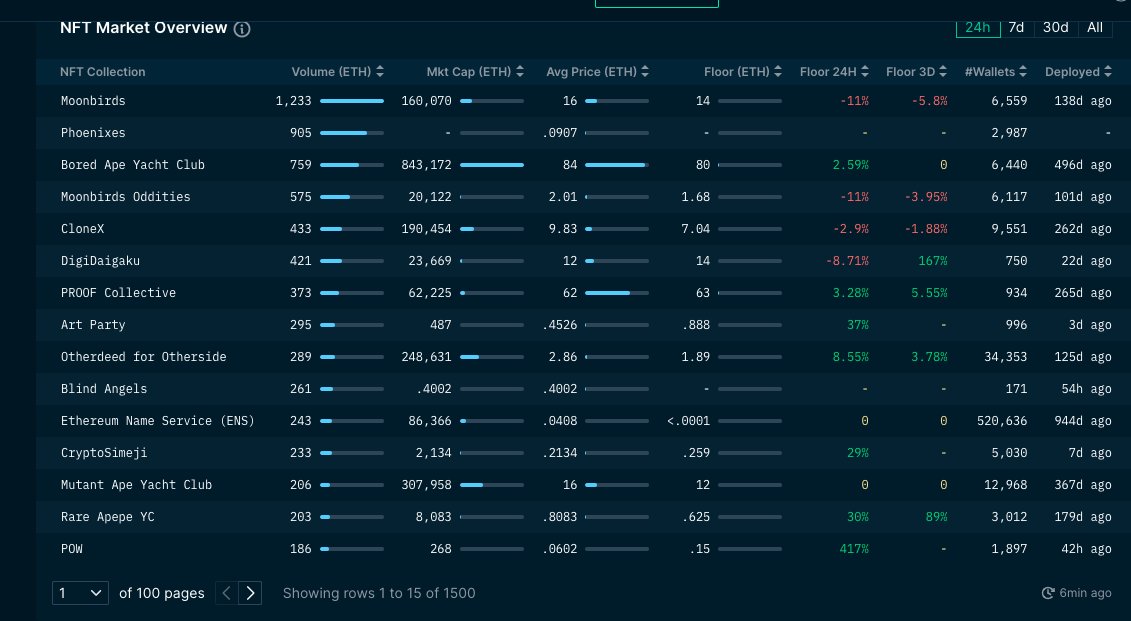Open the CloneX collection
The width and height of the screenshot is (1131, 621).
82,229
